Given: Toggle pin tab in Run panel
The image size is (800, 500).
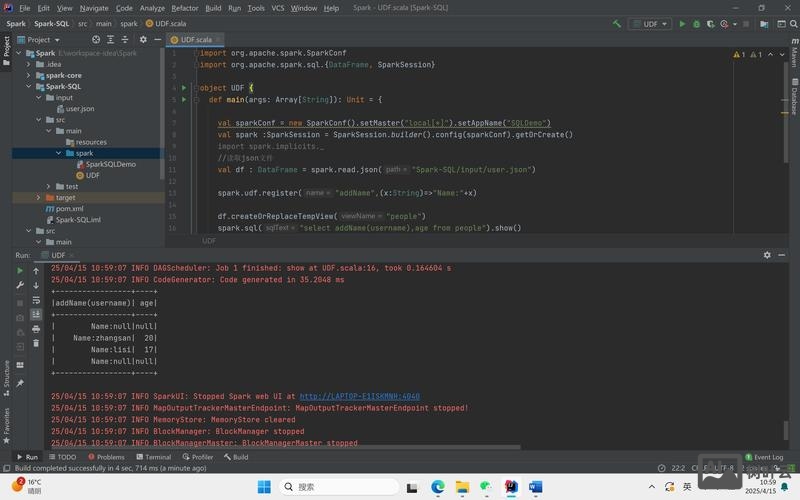Looking at the screenshot, I should [20, 382].
